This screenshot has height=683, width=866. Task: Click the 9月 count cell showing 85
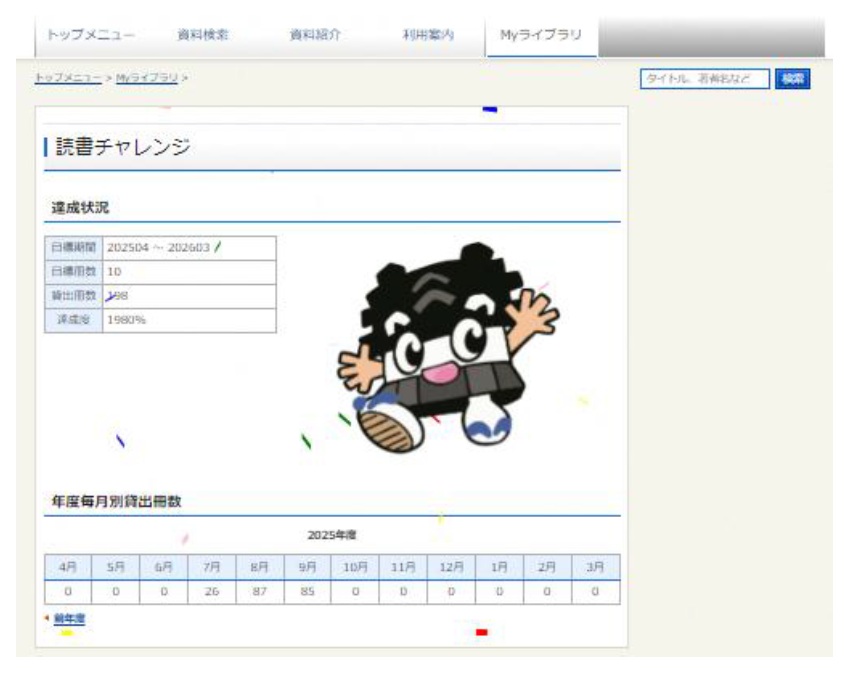coord(307,592)
